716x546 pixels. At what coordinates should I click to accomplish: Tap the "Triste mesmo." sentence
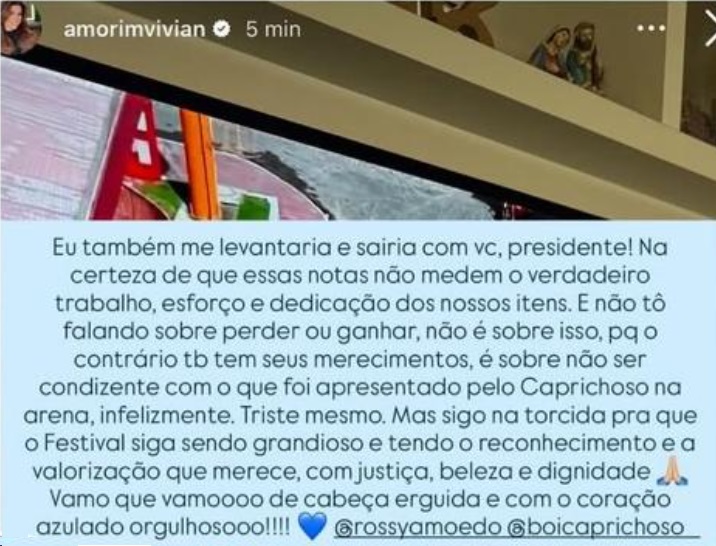point(313,416)
